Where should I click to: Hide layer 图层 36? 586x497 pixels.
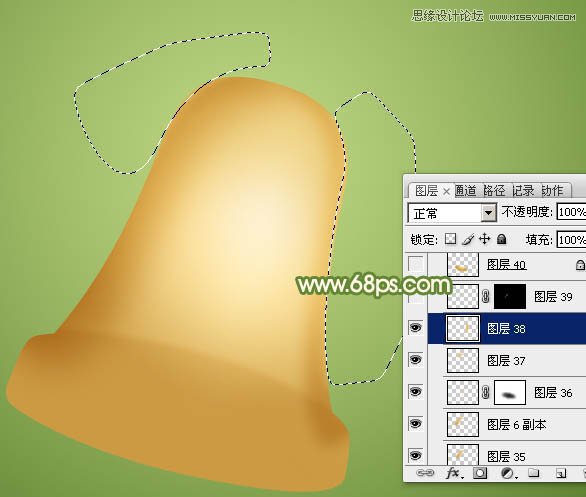point(416,392)
